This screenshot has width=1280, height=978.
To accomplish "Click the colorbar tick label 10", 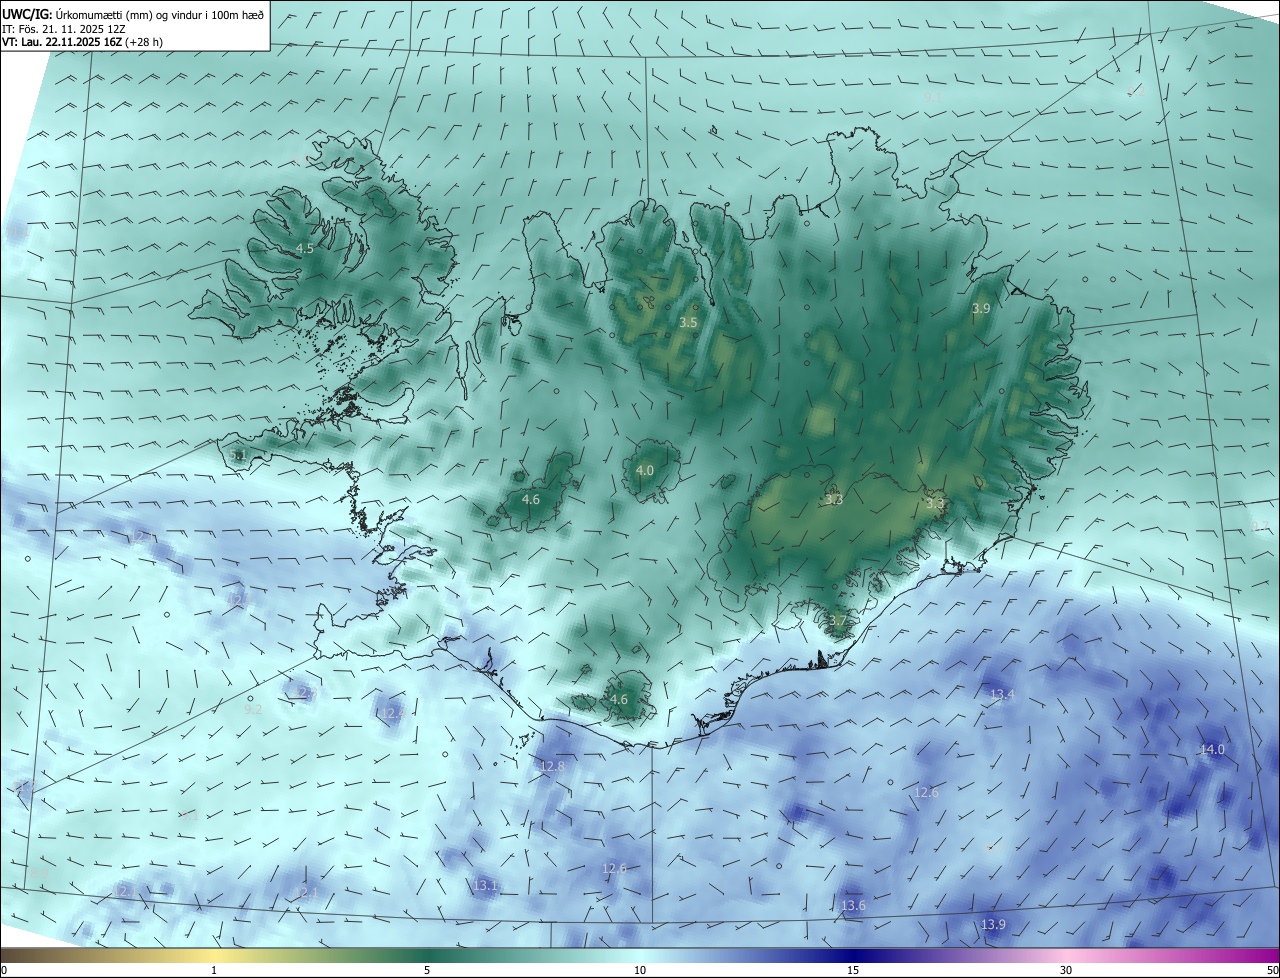I will [x=640, y=970].
